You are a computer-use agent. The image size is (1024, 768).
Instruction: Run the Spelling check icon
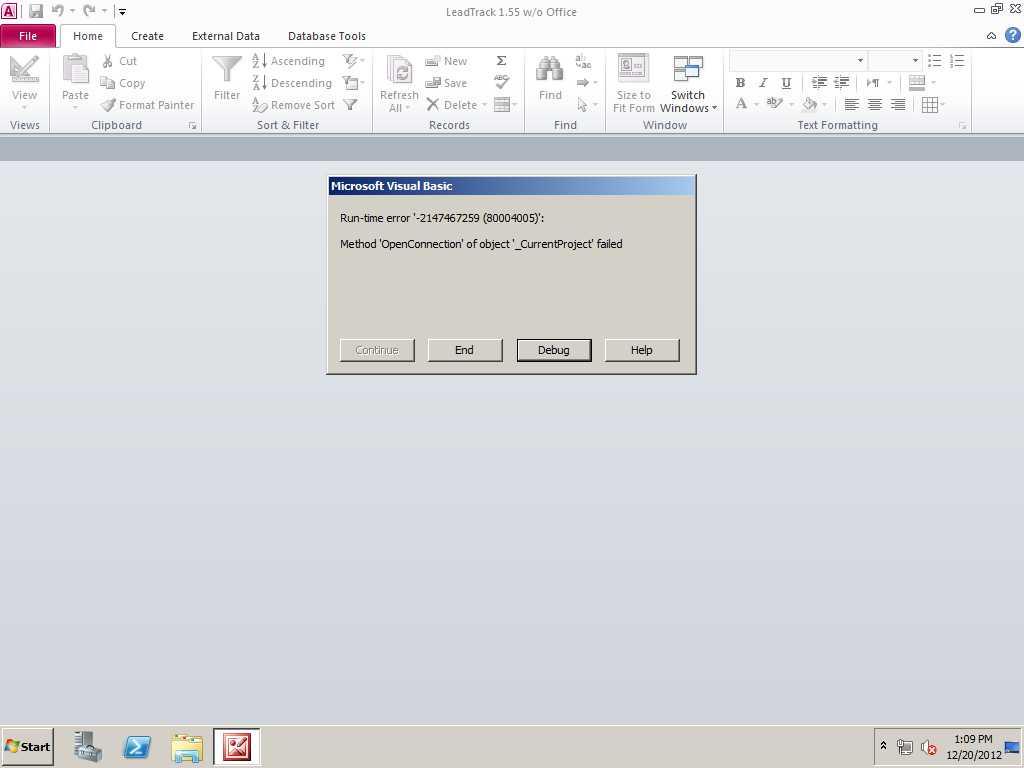coord(502,82)
